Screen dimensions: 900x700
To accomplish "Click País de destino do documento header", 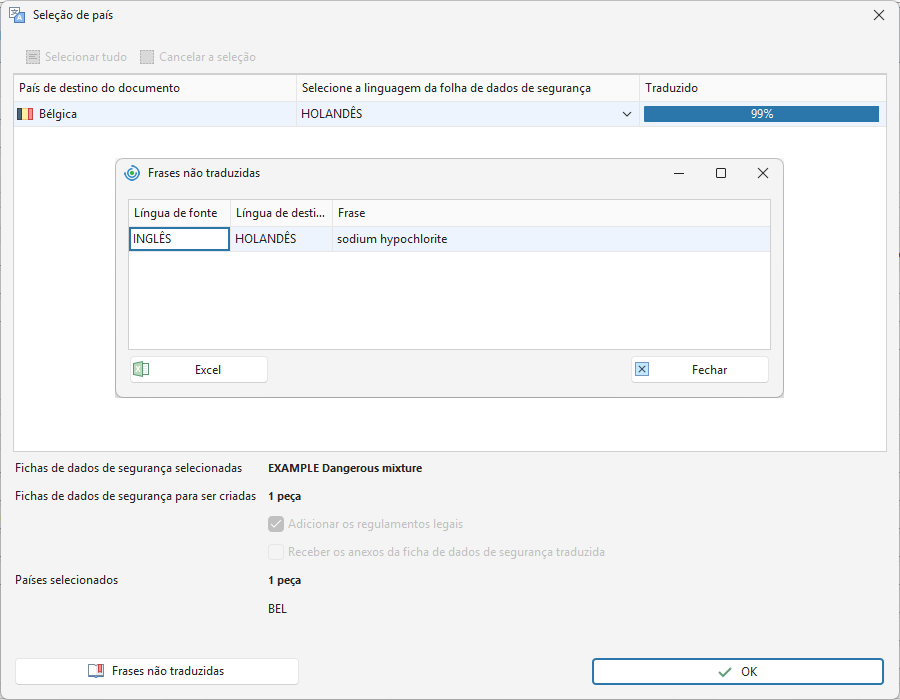I will click(x=155, y=88).
